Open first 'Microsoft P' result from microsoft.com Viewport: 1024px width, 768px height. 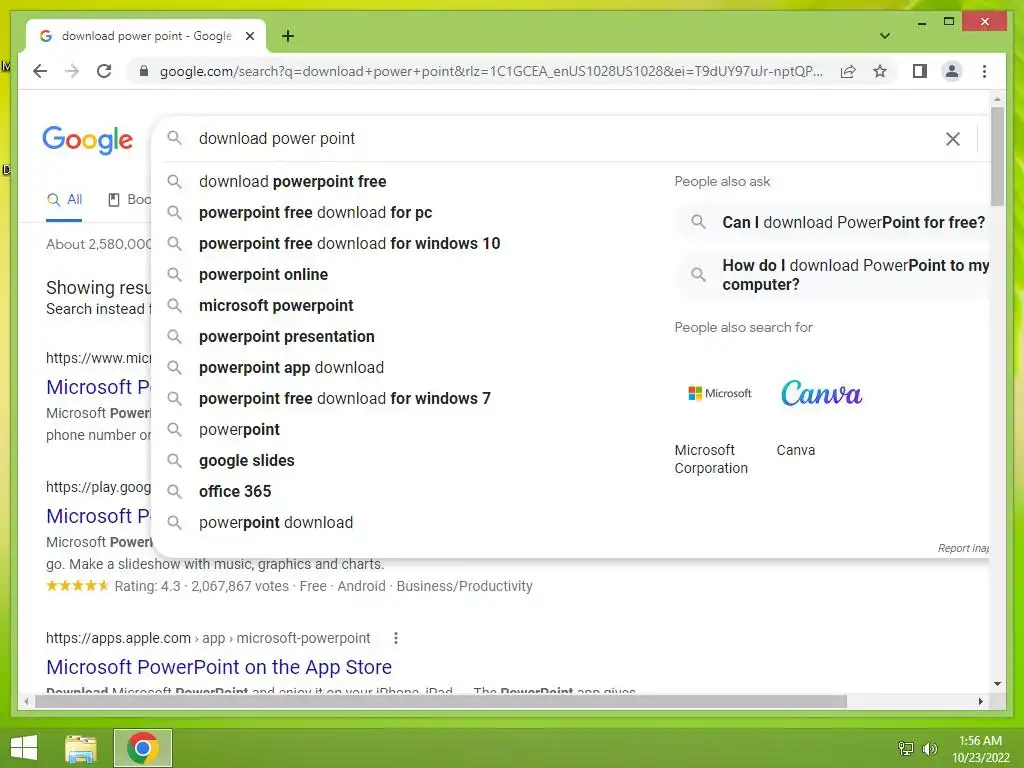(98, 387)
